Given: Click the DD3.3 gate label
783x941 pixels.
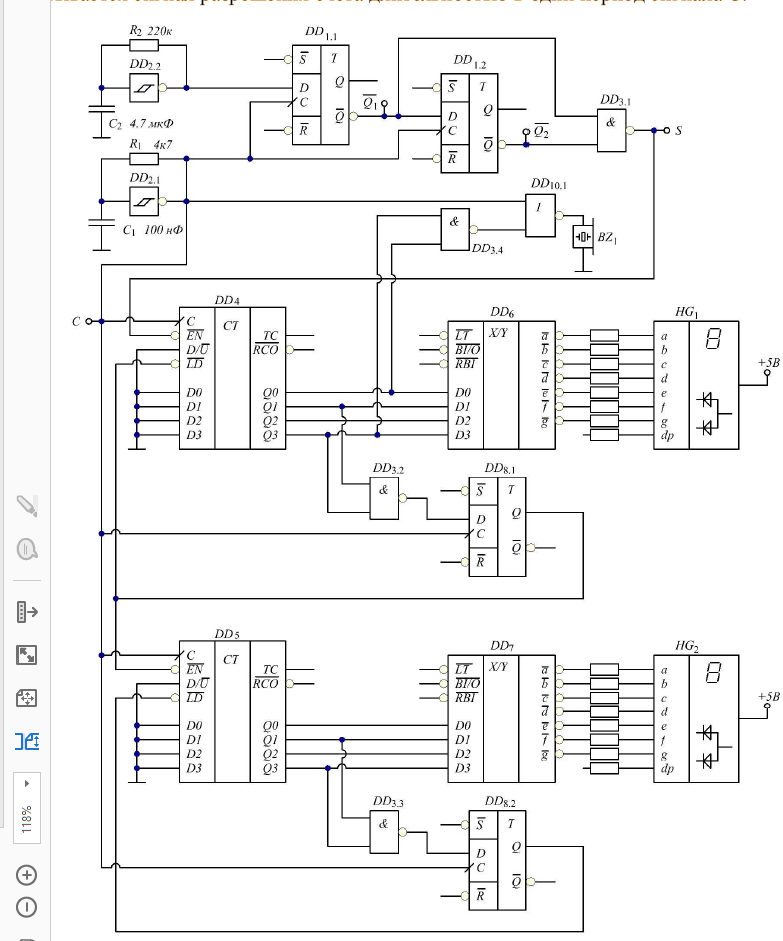Looking at the screenshot, I should (388, 802).
